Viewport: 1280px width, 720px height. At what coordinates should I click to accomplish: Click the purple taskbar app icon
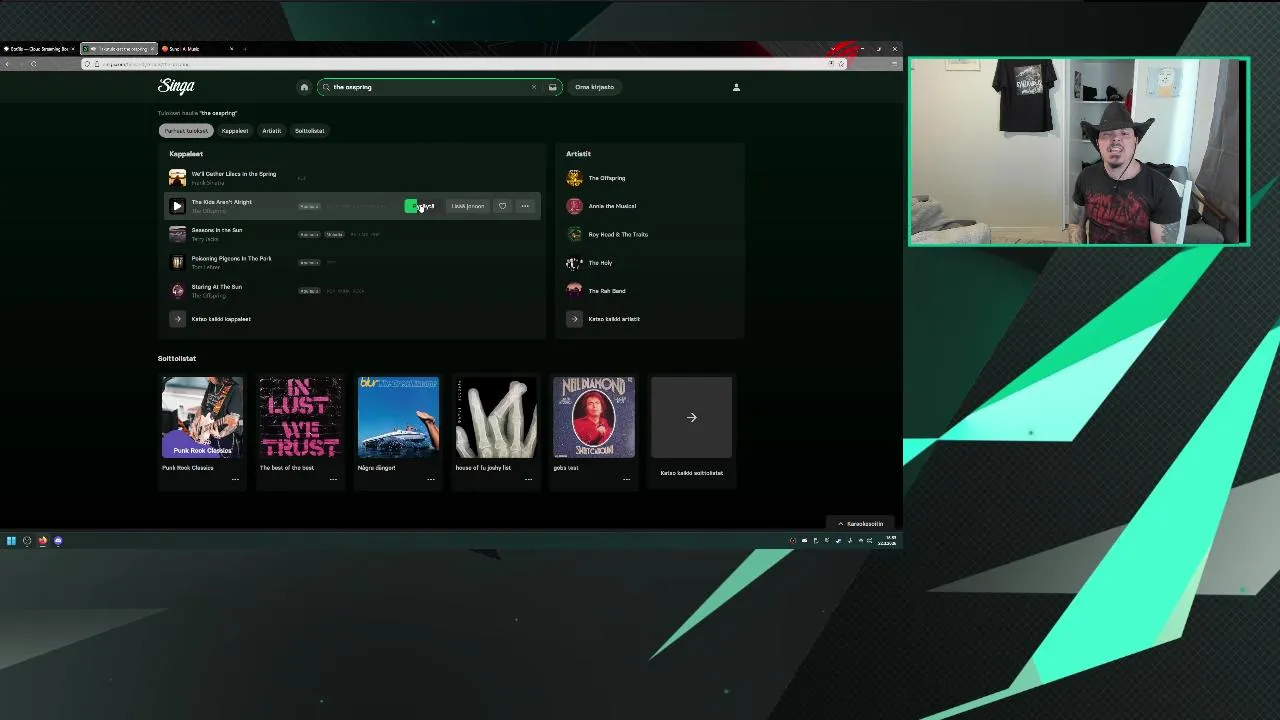tap(58, 541)
